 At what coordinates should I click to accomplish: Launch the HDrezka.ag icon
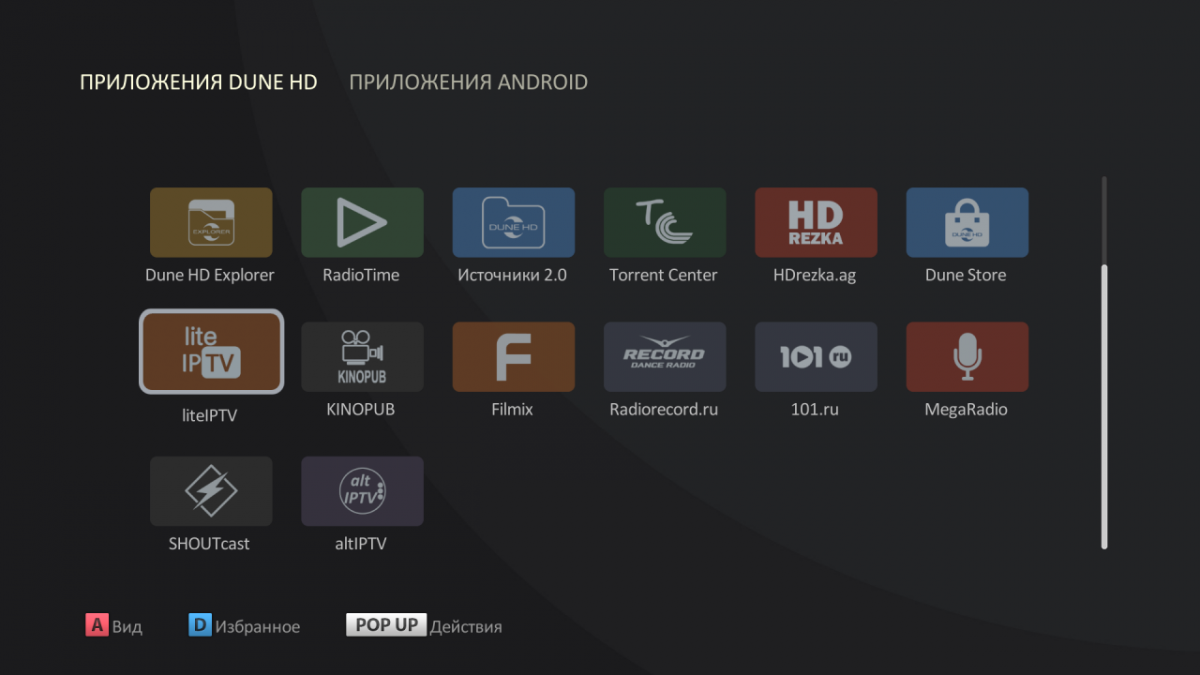coord(816,222)
